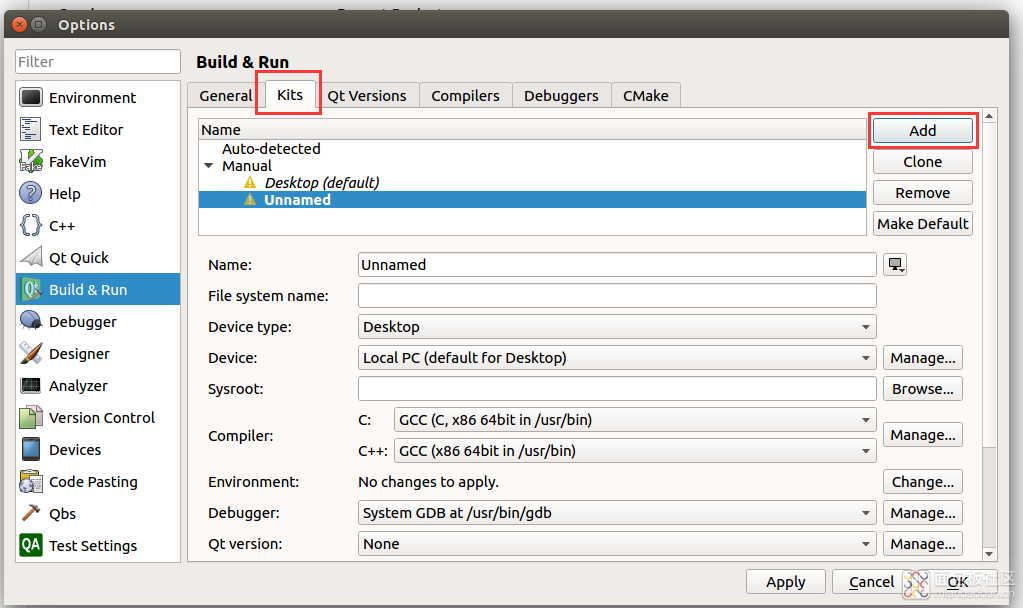Viewport: 1023px width, 608px height.
Task: Click Manage button for Qt version
Action: 923,543
